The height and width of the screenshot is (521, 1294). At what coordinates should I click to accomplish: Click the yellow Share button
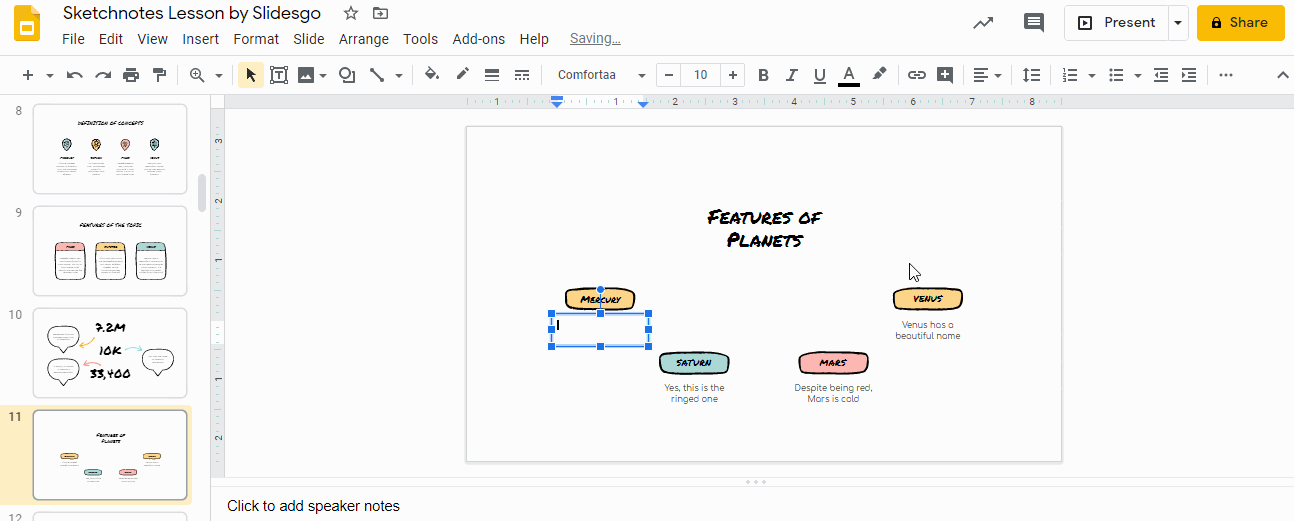point(1240,23)
